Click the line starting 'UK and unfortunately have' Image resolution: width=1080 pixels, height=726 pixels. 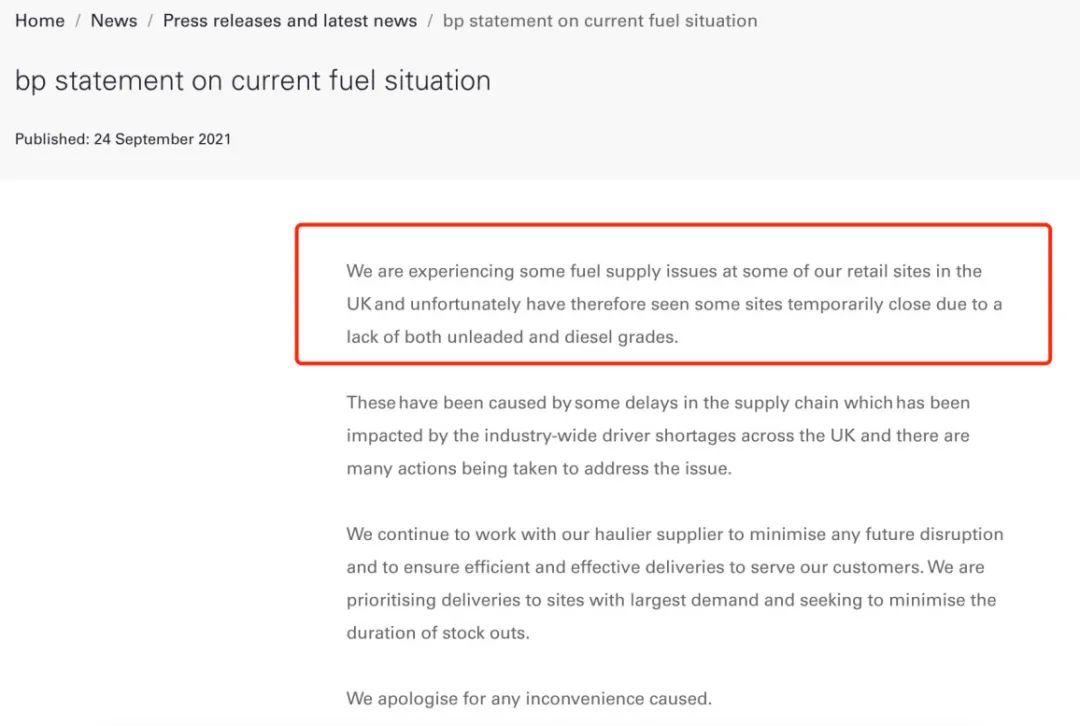674,304
